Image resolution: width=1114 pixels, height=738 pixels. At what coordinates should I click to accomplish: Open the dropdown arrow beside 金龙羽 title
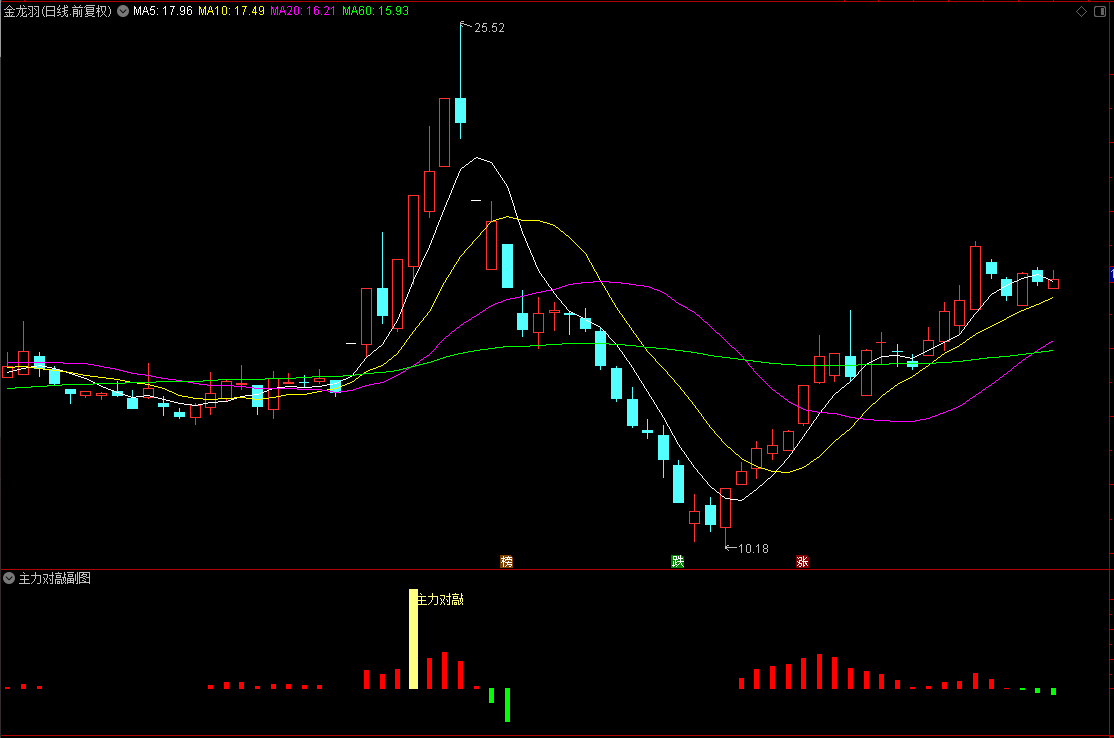pos(123,11)
